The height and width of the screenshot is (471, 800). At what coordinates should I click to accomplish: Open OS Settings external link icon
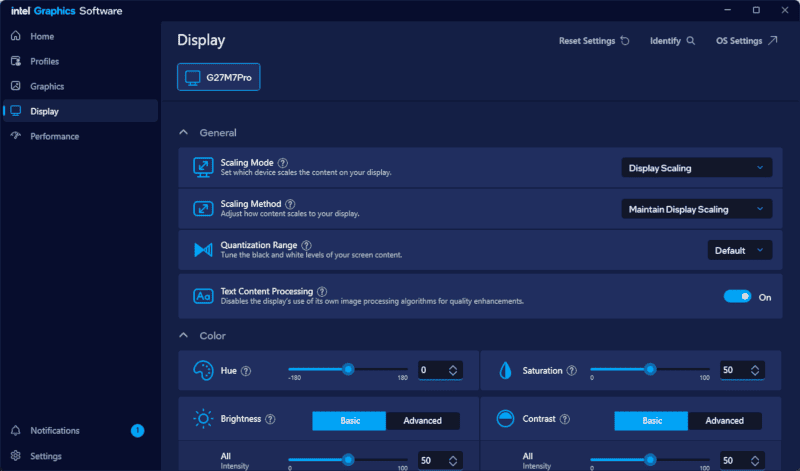(772, 41)
